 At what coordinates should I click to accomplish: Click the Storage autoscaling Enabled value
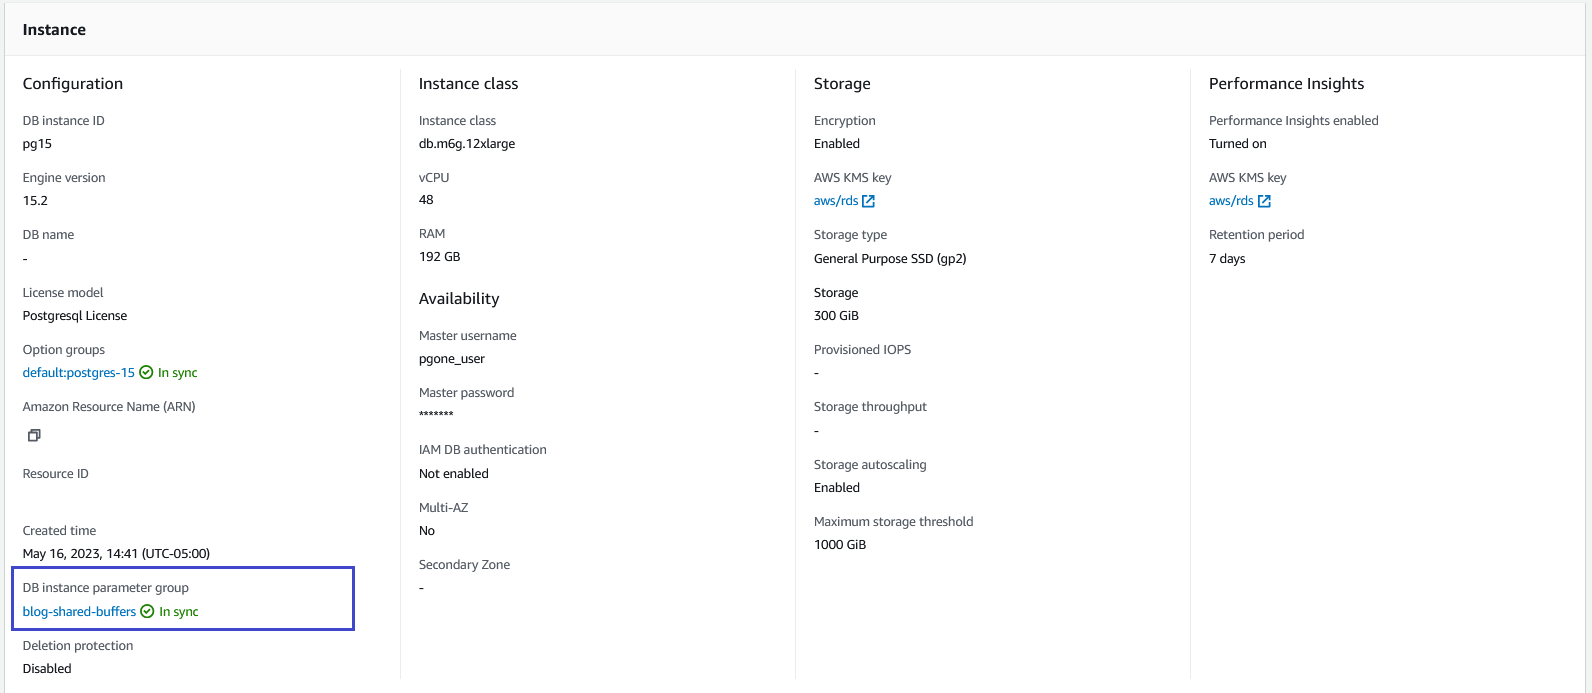tap(837, 488)
